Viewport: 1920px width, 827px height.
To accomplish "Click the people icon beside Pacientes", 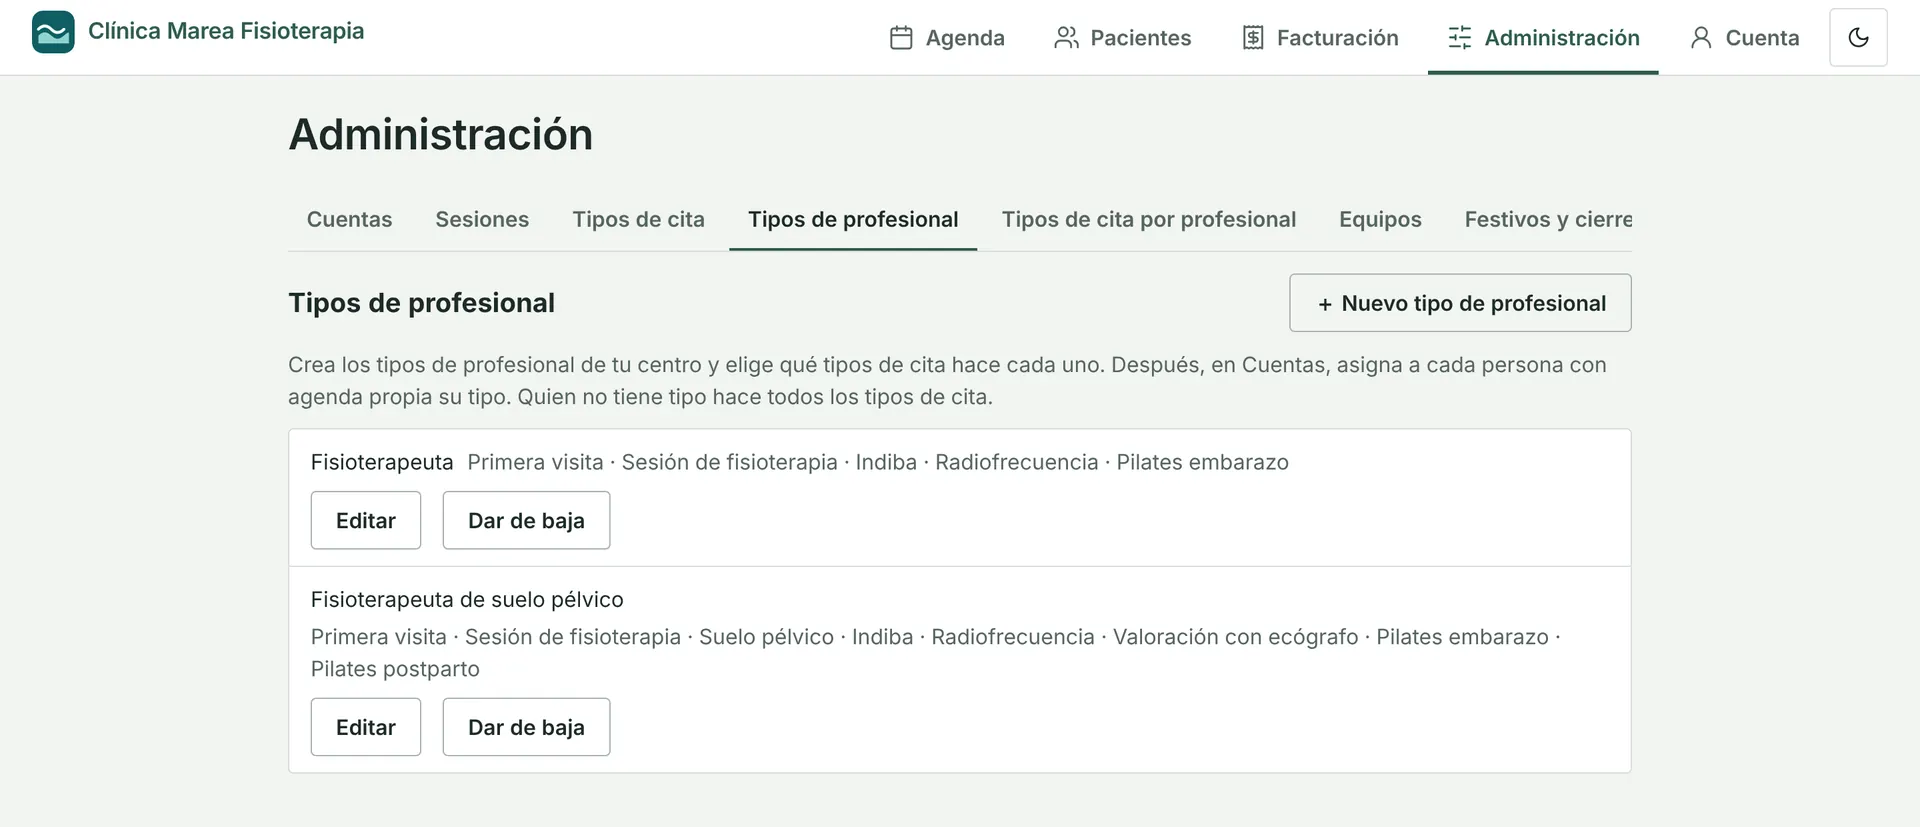I will 1066,38.
